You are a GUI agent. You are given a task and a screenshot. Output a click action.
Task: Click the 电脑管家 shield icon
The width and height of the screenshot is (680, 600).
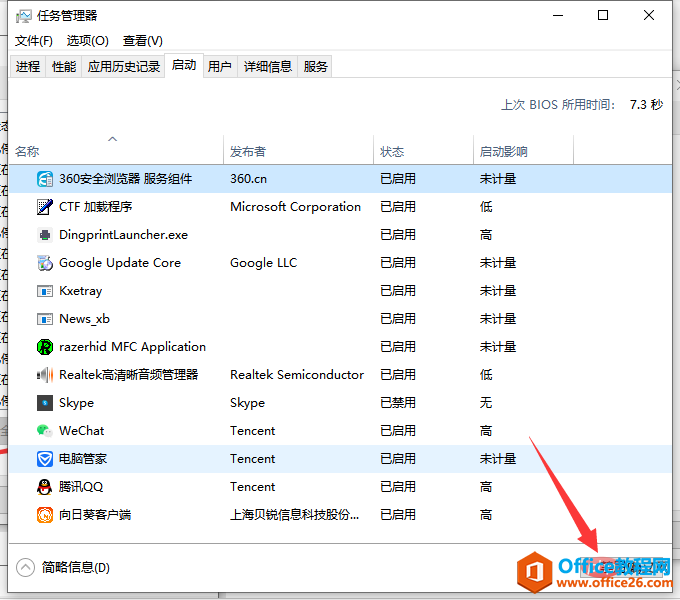click(45, 459)
